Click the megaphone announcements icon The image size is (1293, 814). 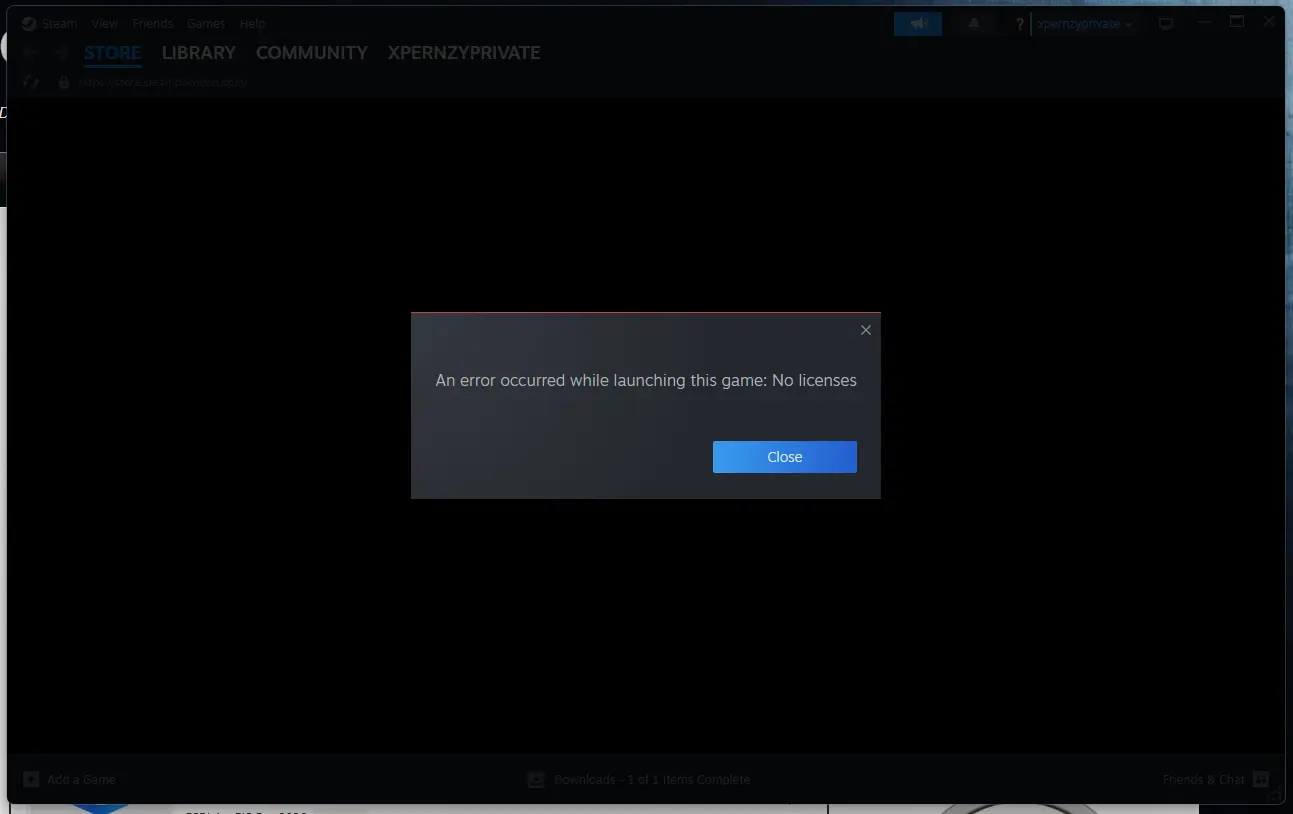(918, 24)
